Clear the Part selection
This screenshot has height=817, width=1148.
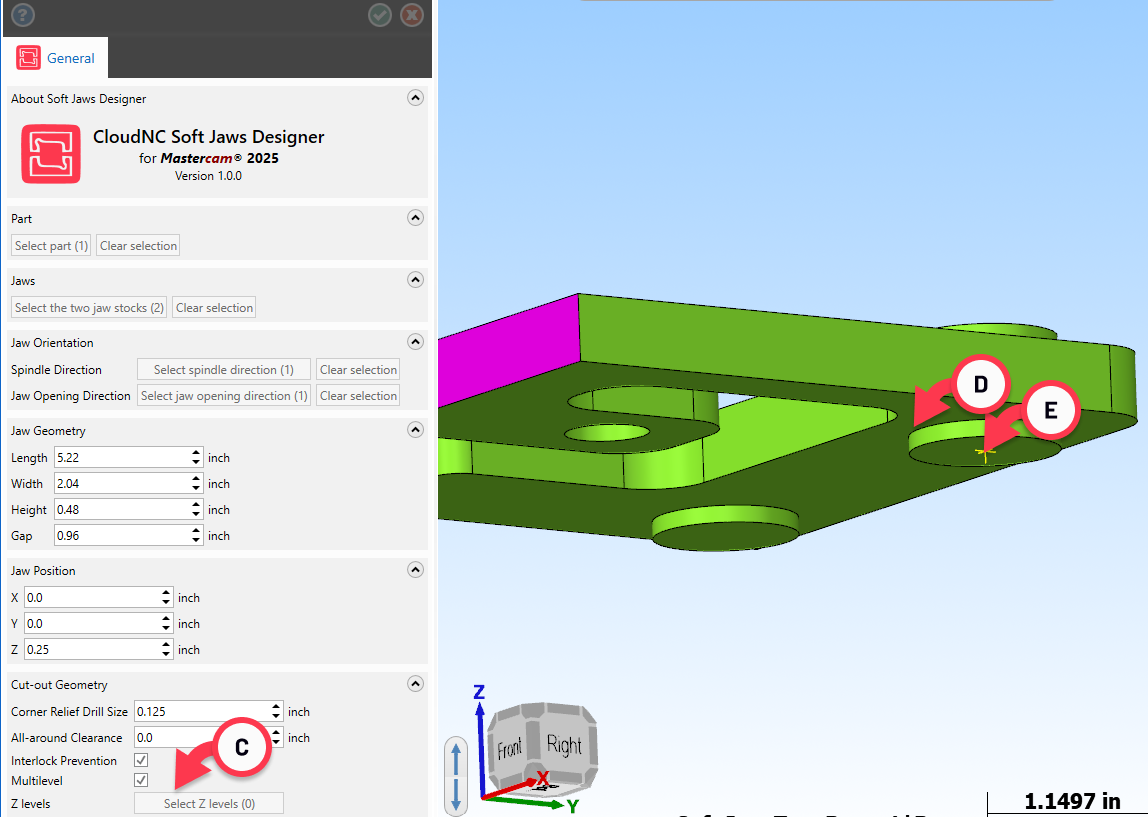click(138, 246)
